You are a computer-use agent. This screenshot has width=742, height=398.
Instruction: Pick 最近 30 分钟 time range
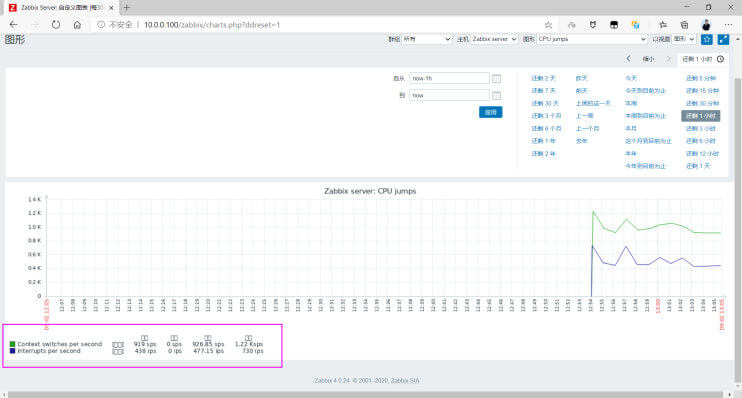click(x=702, y=103)
